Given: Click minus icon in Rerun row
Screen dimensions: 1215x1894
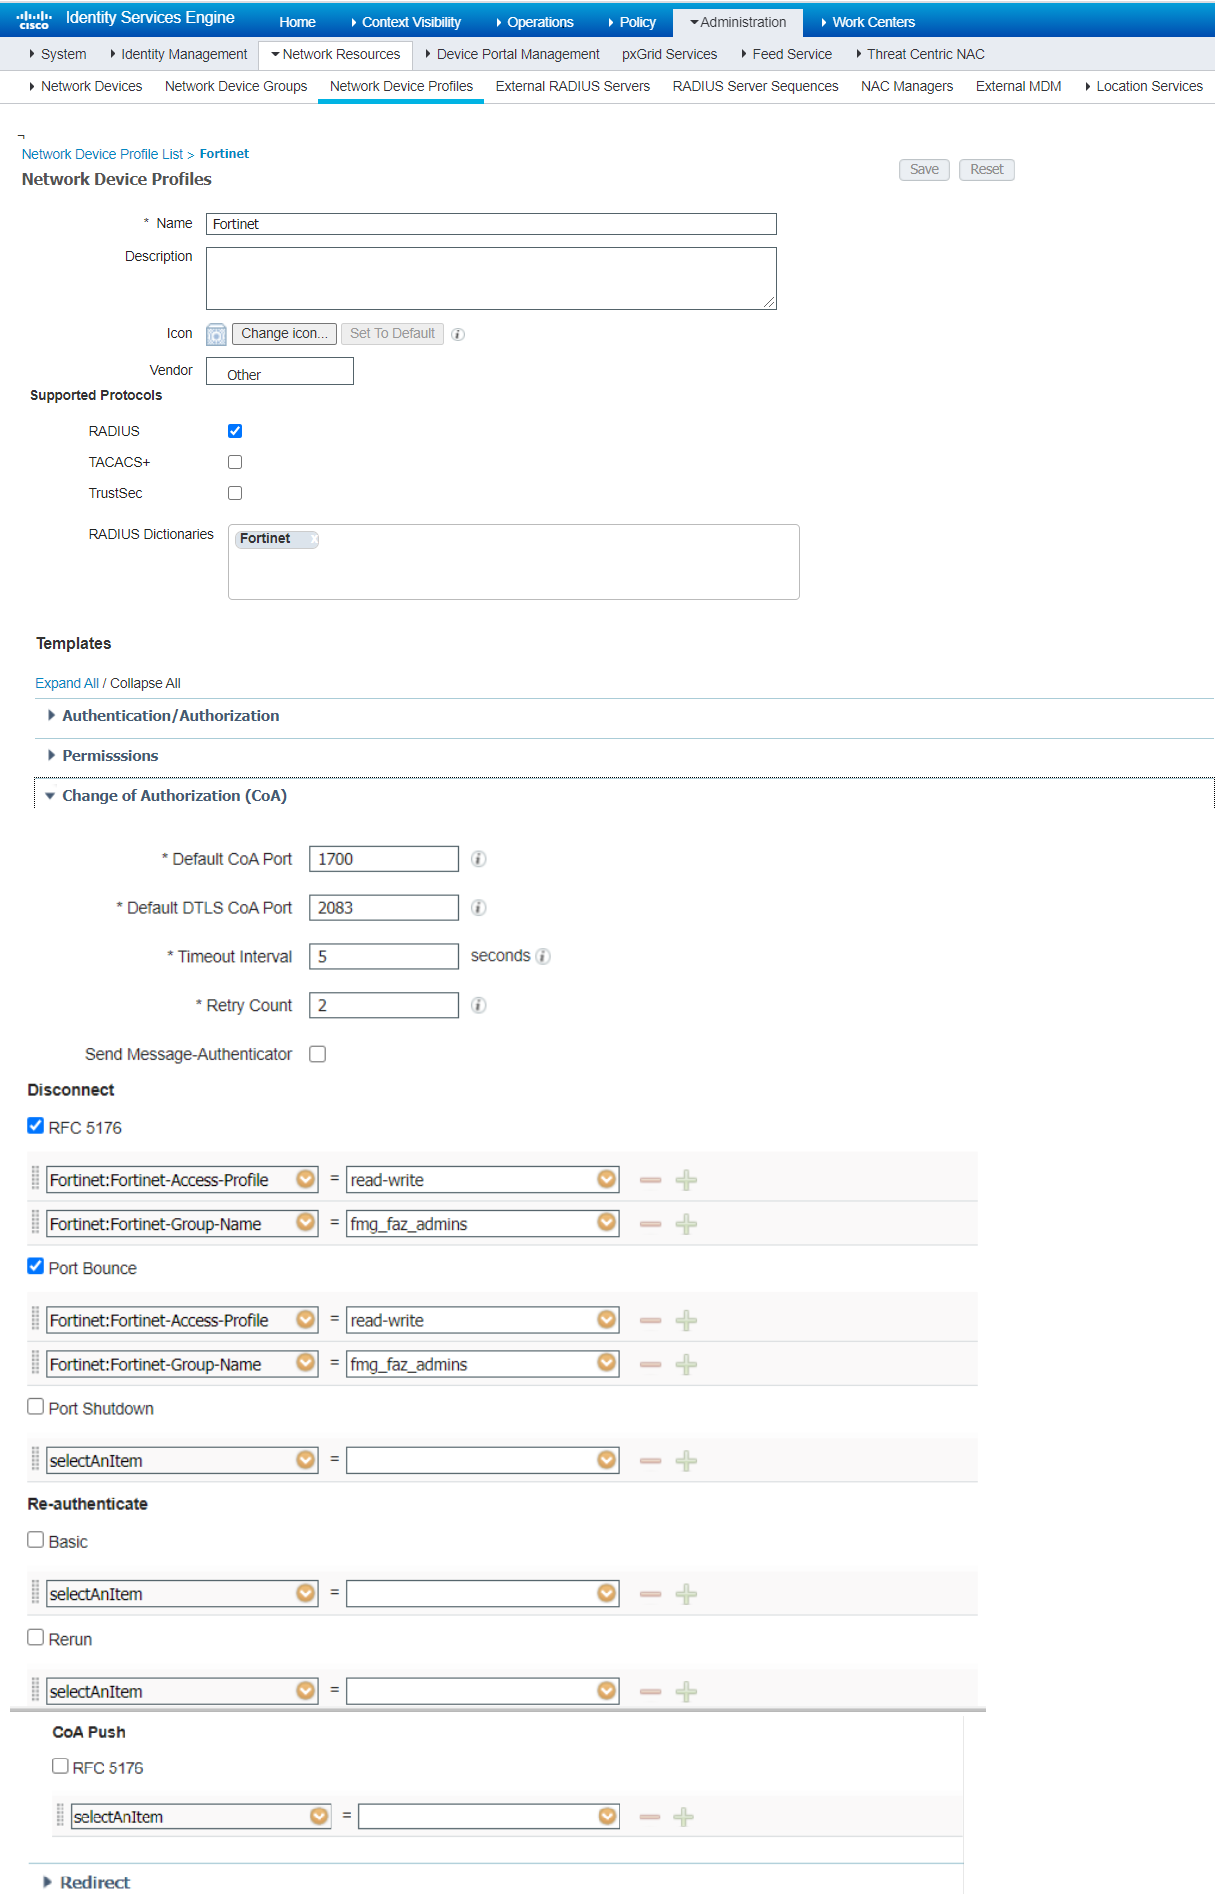Looking at the screenshot, I should 651,1692.
